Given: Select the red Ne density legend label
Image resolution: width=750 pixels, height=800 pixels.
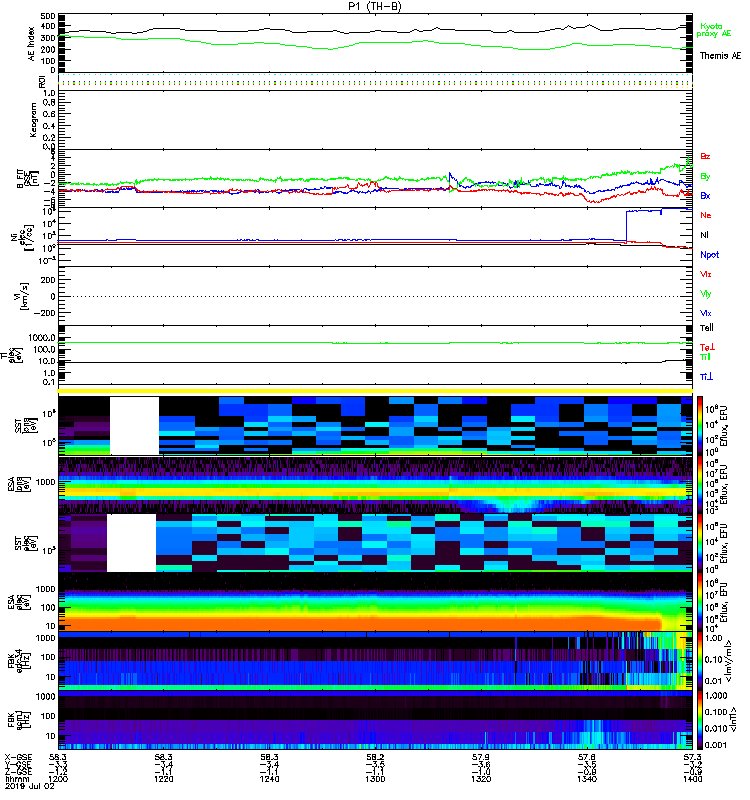Looking at the screenshot, I should [x=706, y=215].
